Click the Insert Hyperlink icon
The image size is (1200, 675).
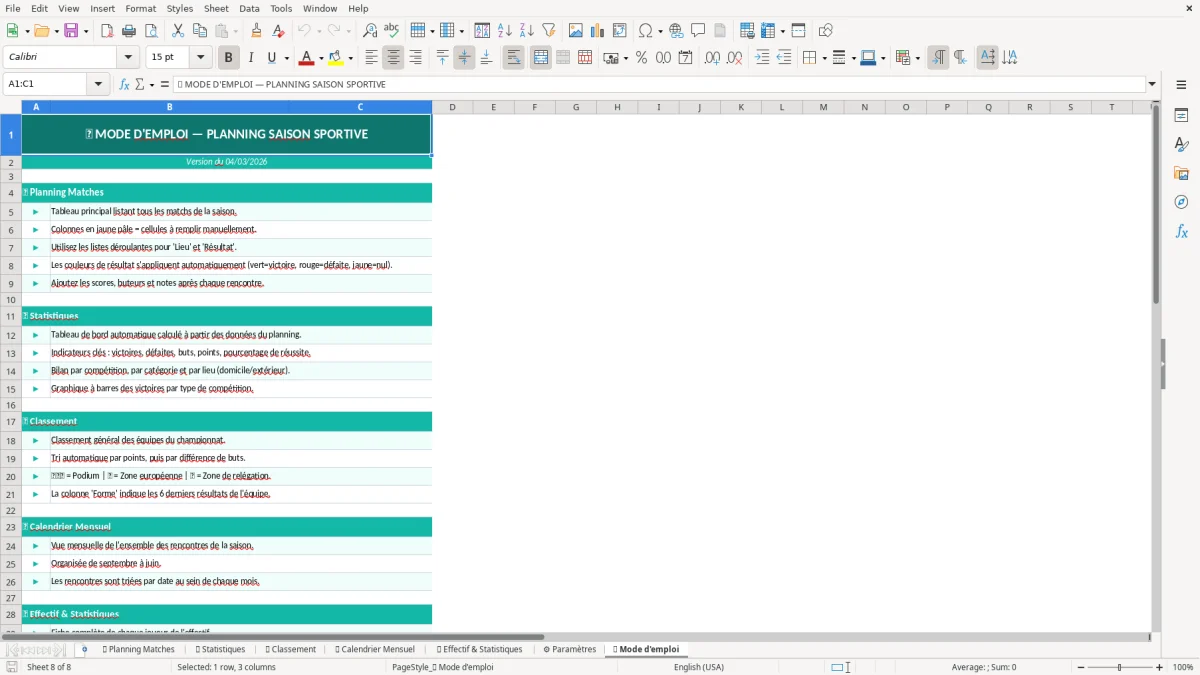[x=676, y=31]
